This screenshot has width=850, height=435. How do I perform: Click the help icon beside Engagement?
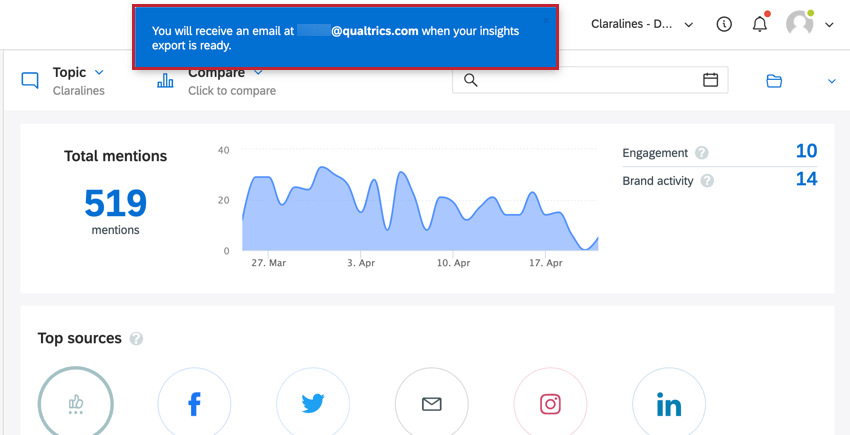pos(701,153)
